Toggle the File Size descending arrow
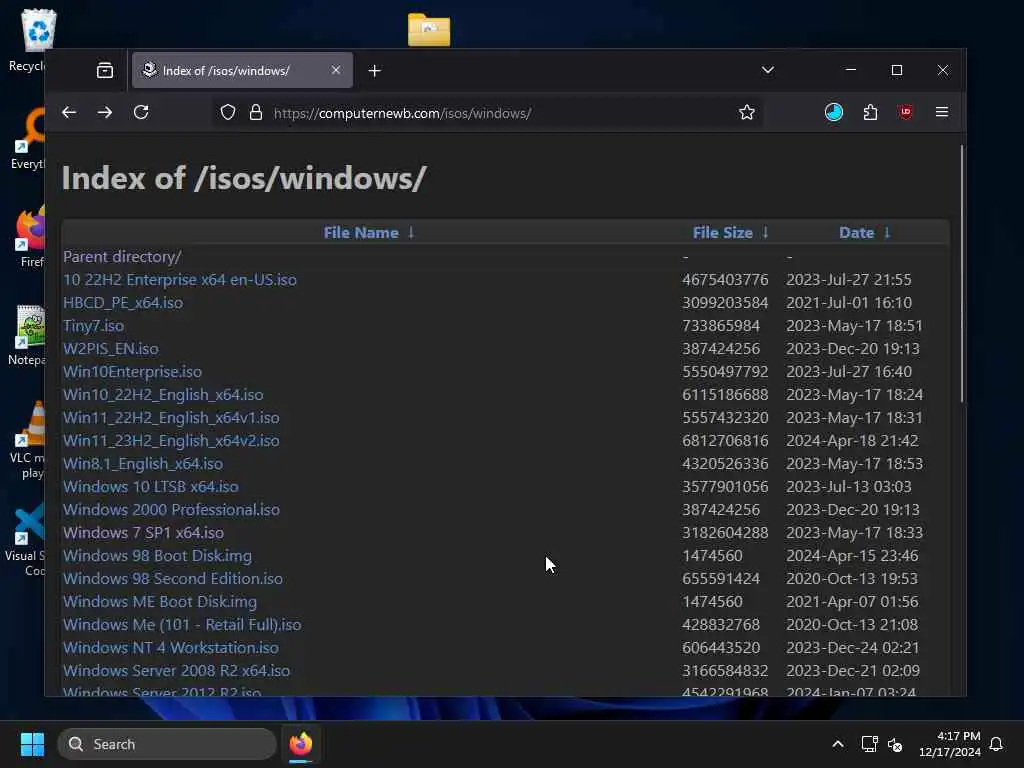The width and height of the screenshot is (1024, 768). [x=765, y=232]
